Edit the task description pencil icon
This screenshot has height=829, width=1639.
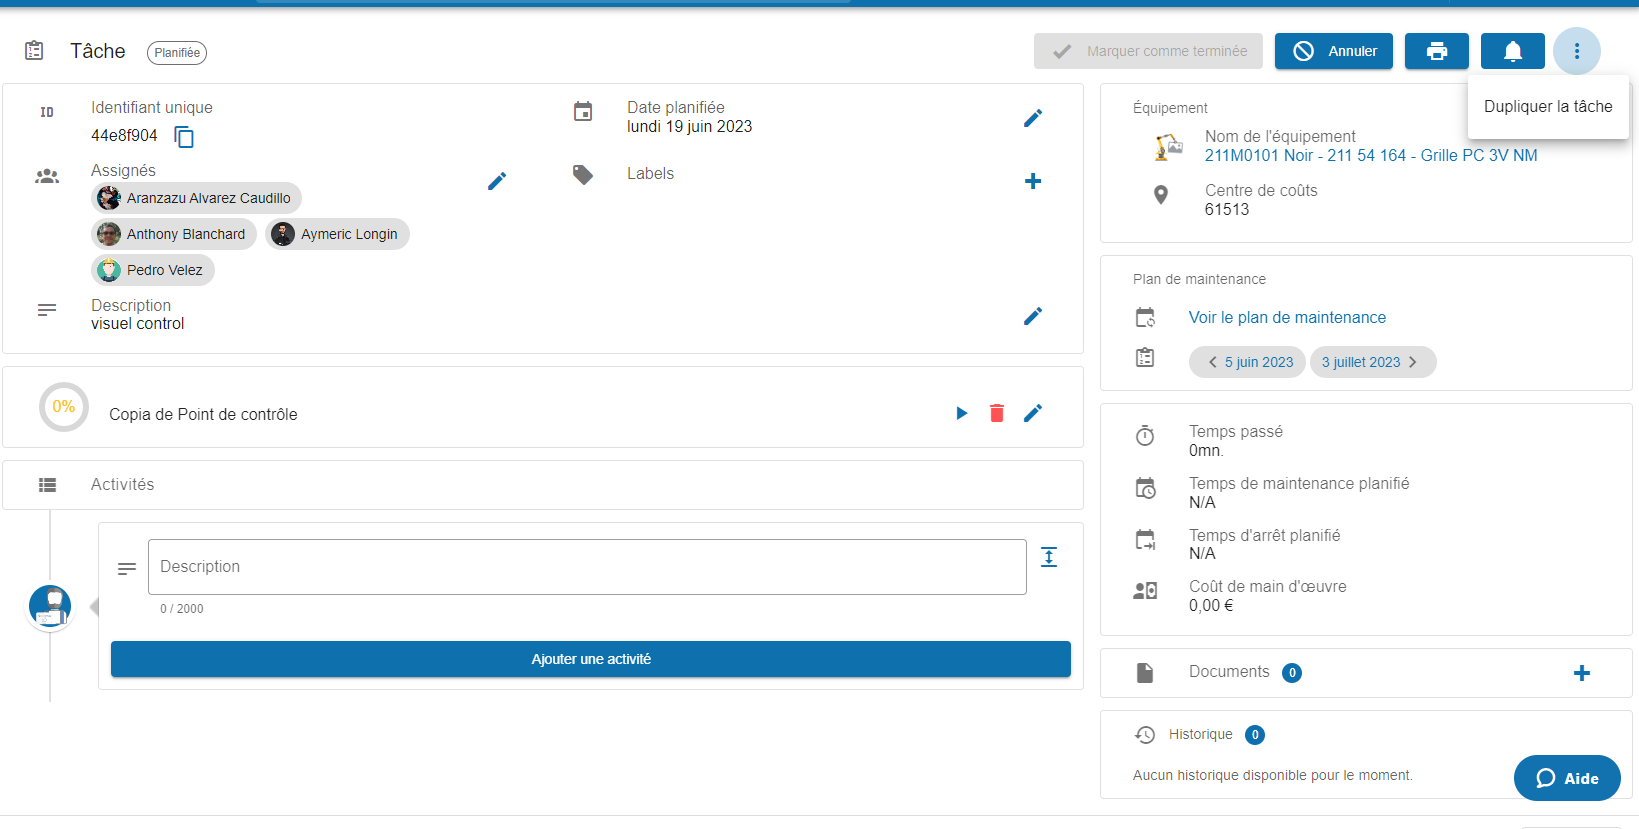pyautogui.click(x=1033, y=316)
